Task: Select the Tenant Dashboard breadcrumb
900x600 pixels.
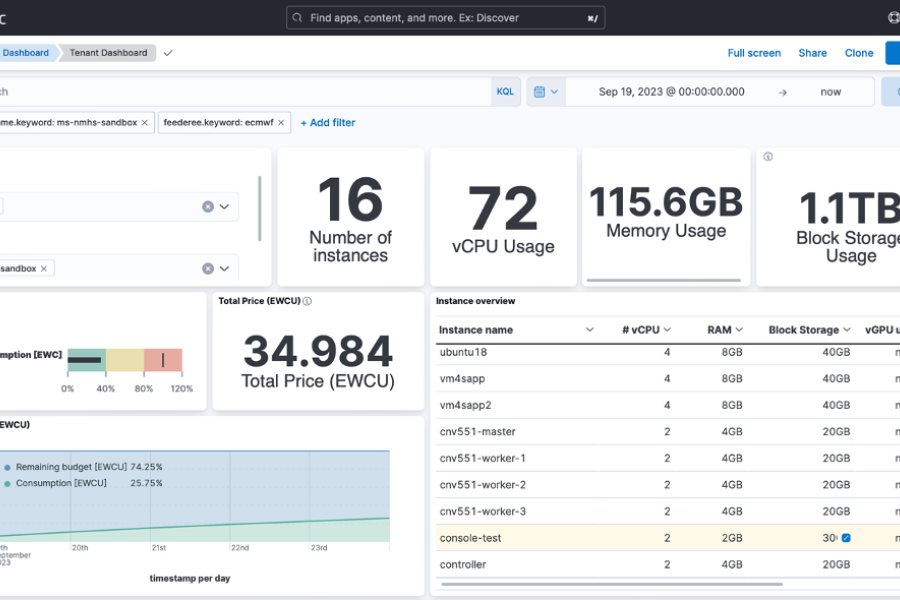Action: coord(108,53)
